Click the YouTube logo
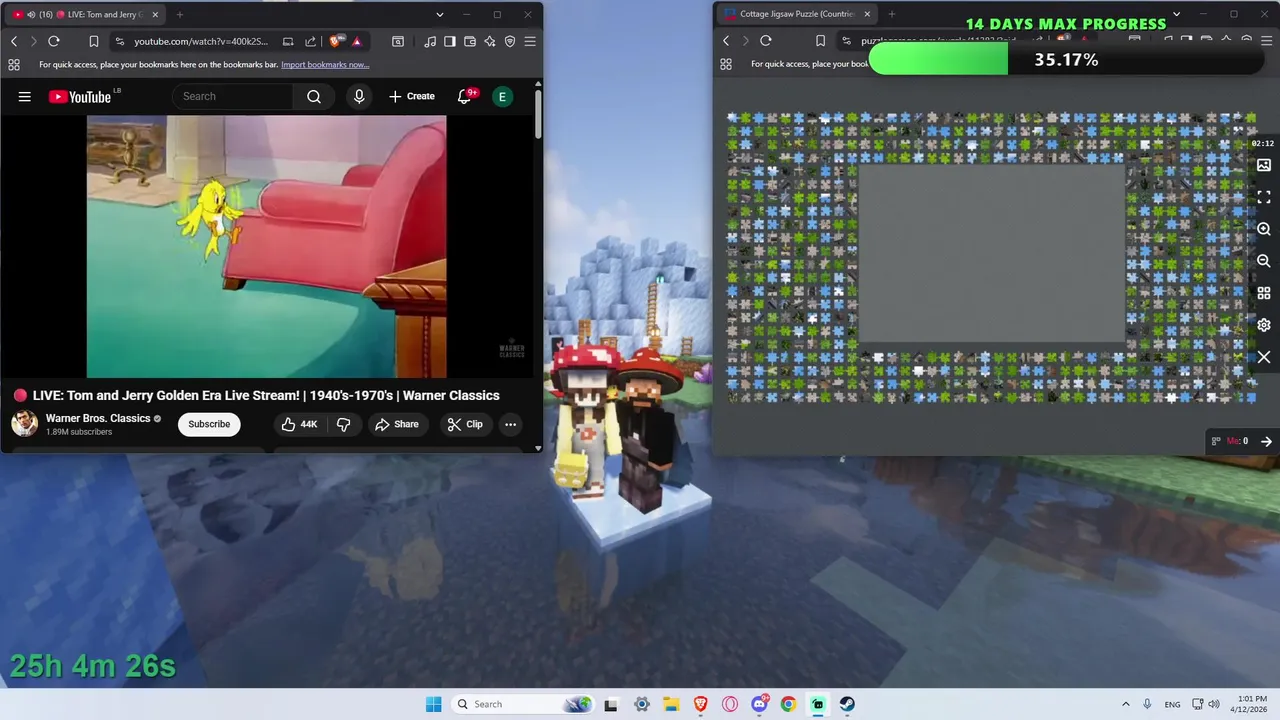This screenshot has height=720, width=1280. pyautogui.click(x=80, y=96)
